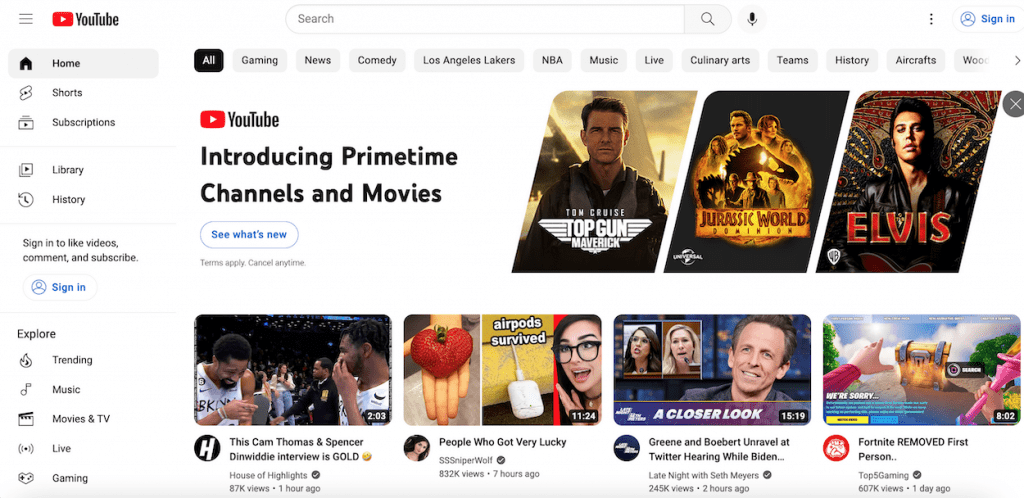Click the Top Gun Maverick poster

click(604, 181)
